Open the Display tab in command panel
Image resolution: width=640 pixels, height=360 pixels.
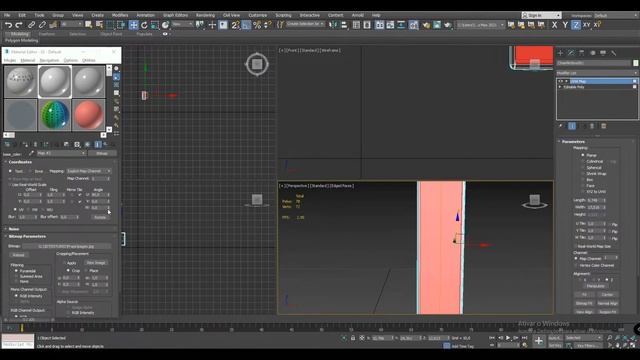point(603,53)
